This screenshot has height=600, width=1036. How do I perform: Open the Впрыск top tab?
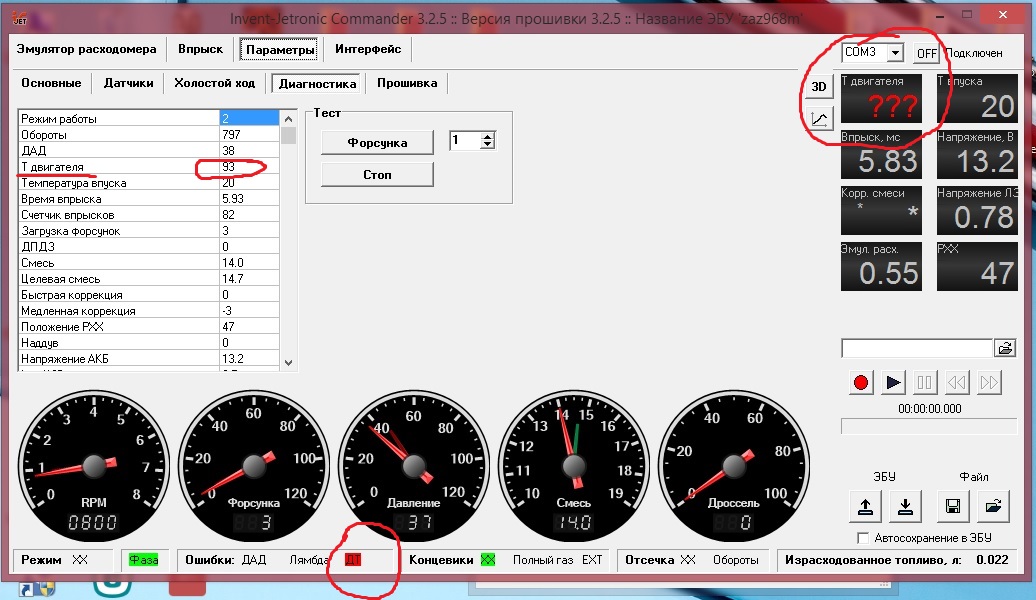[x=200, y=49]
